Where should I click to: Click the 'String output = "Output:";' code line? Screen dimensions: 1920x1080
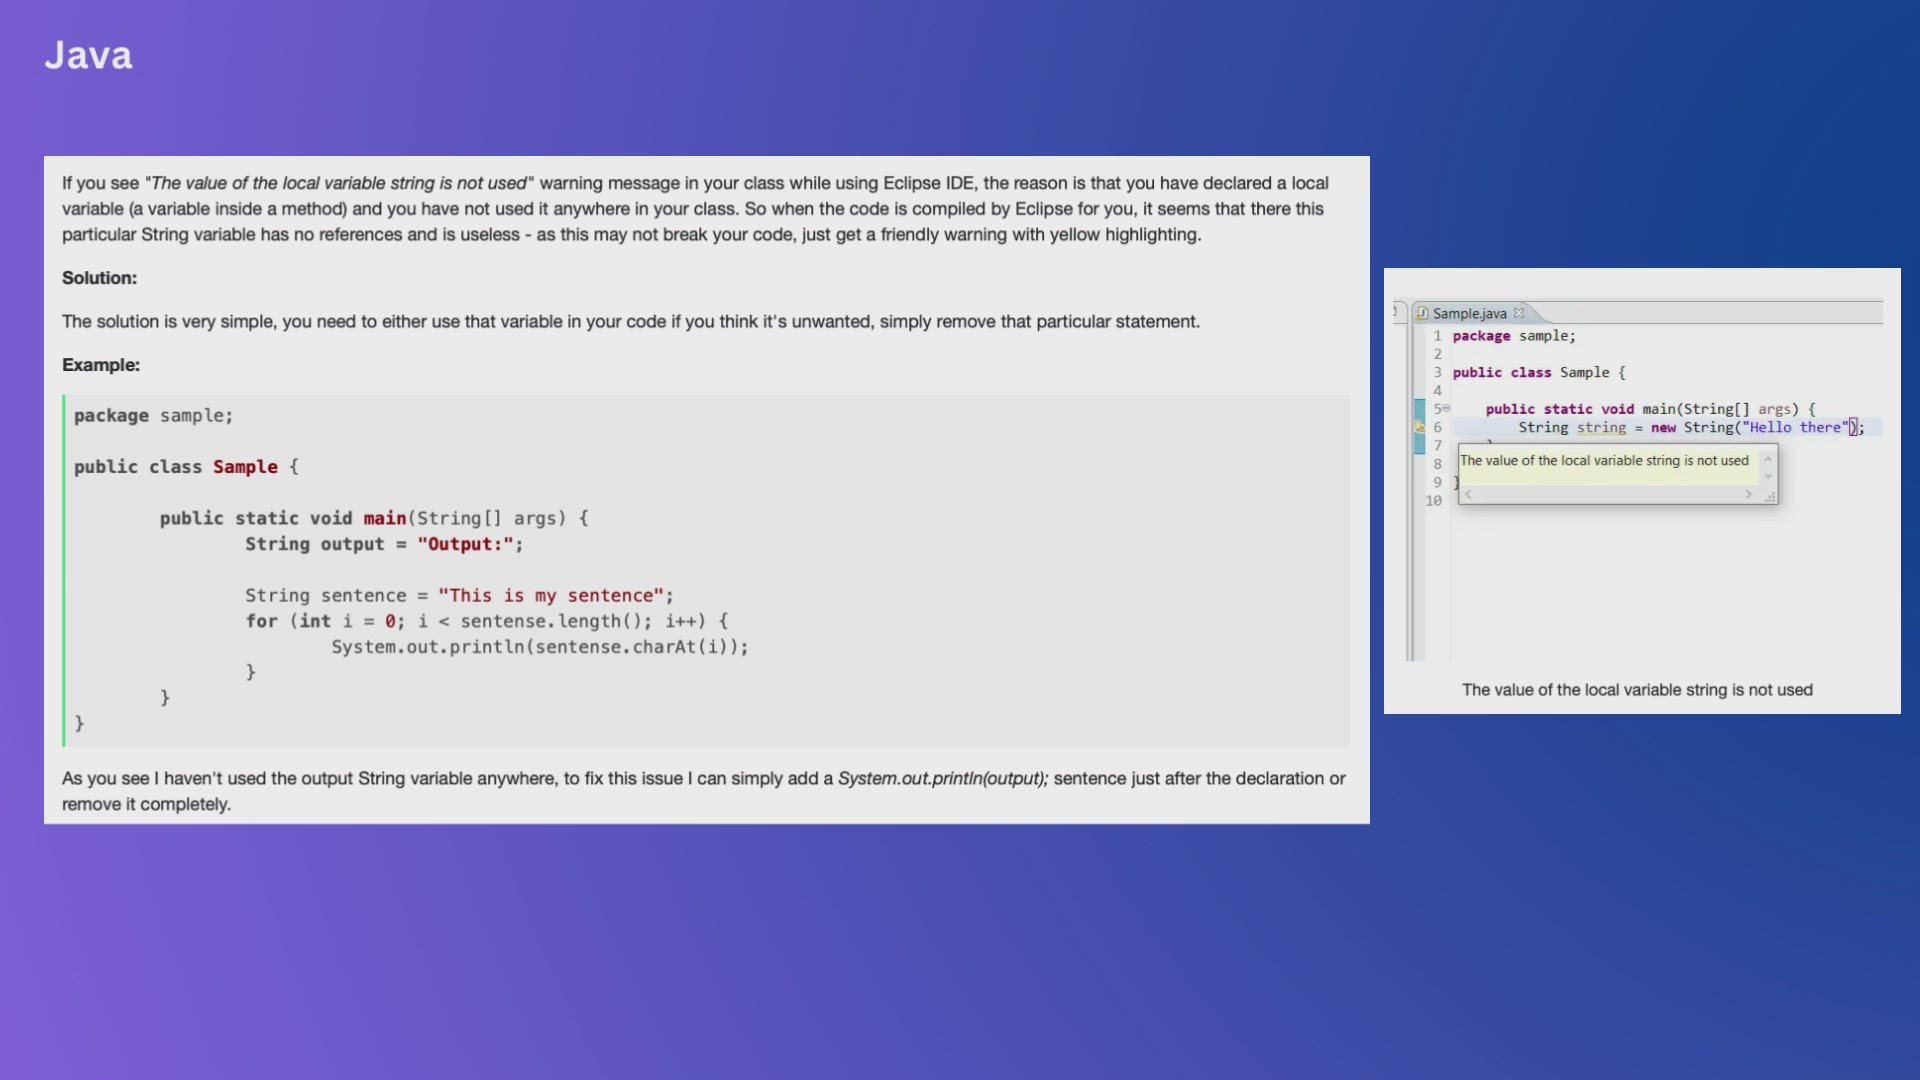tap(384, 544)
